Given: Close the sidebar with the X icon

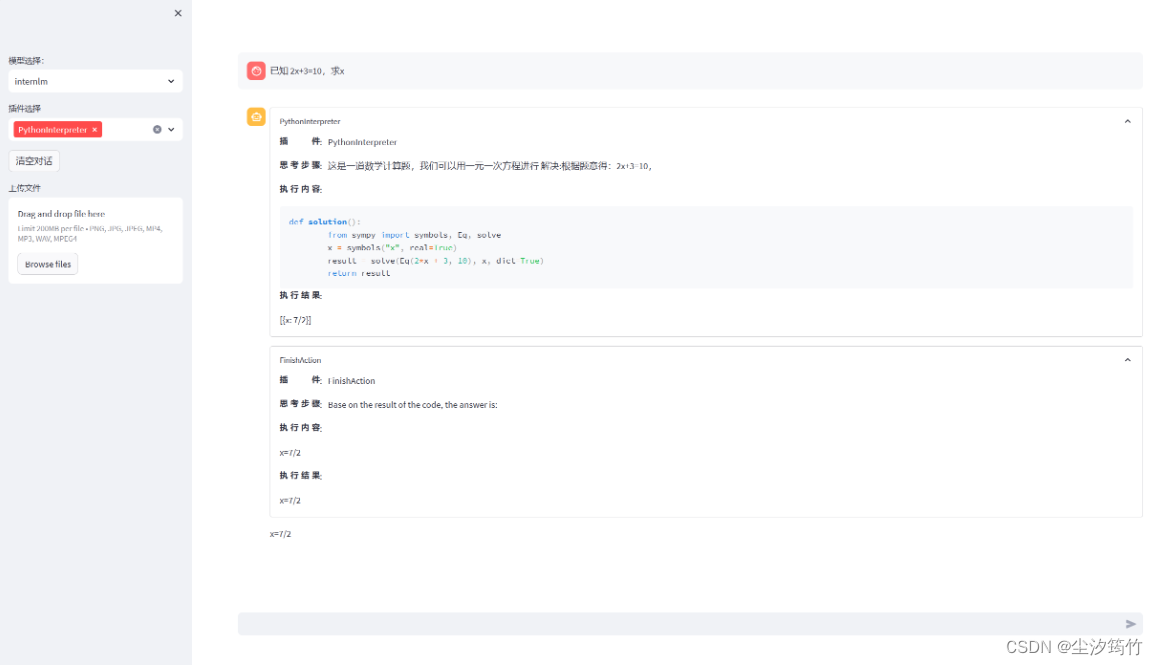Looking at the screenshot, I should pyautogui.click(x=178, y=13).
